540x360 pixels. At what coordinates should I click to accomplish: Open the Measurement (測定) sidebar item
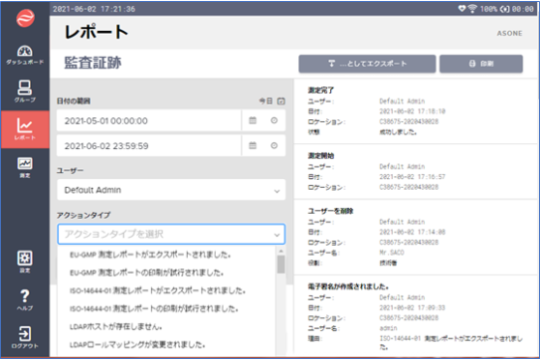coord(25,167)
